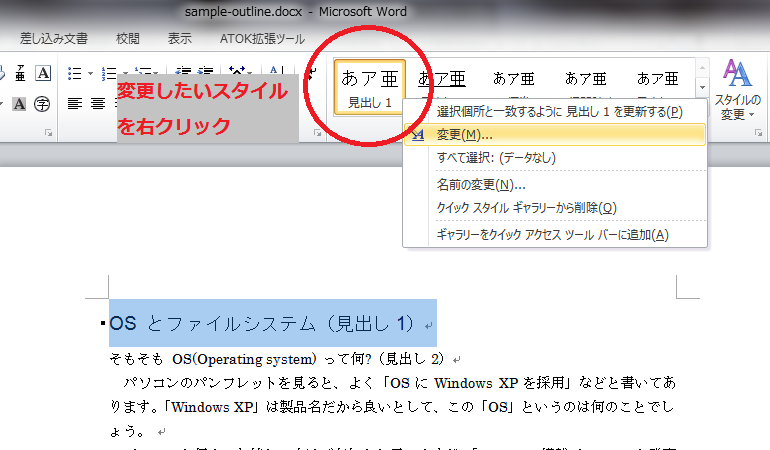
Task: Open the Font dialog launcher
Action: point(48,133)
